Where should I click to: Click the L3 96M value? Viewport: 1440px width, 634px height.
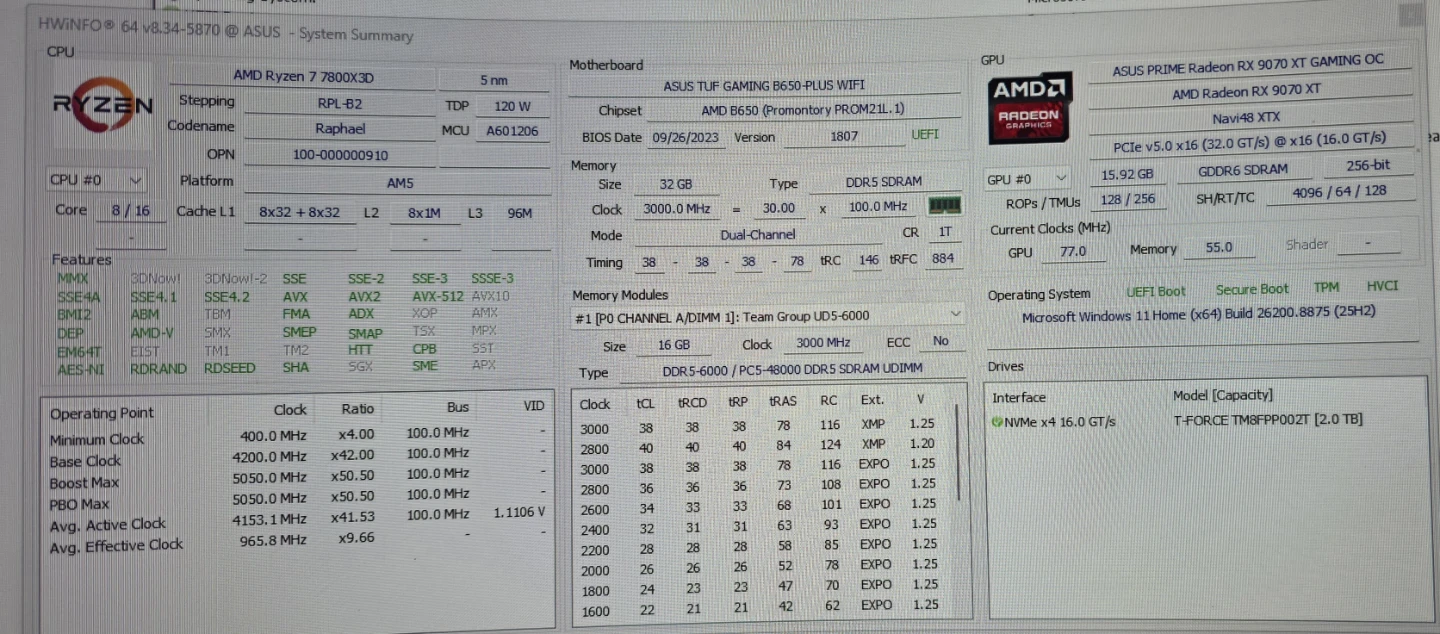[x=520, y=213]
